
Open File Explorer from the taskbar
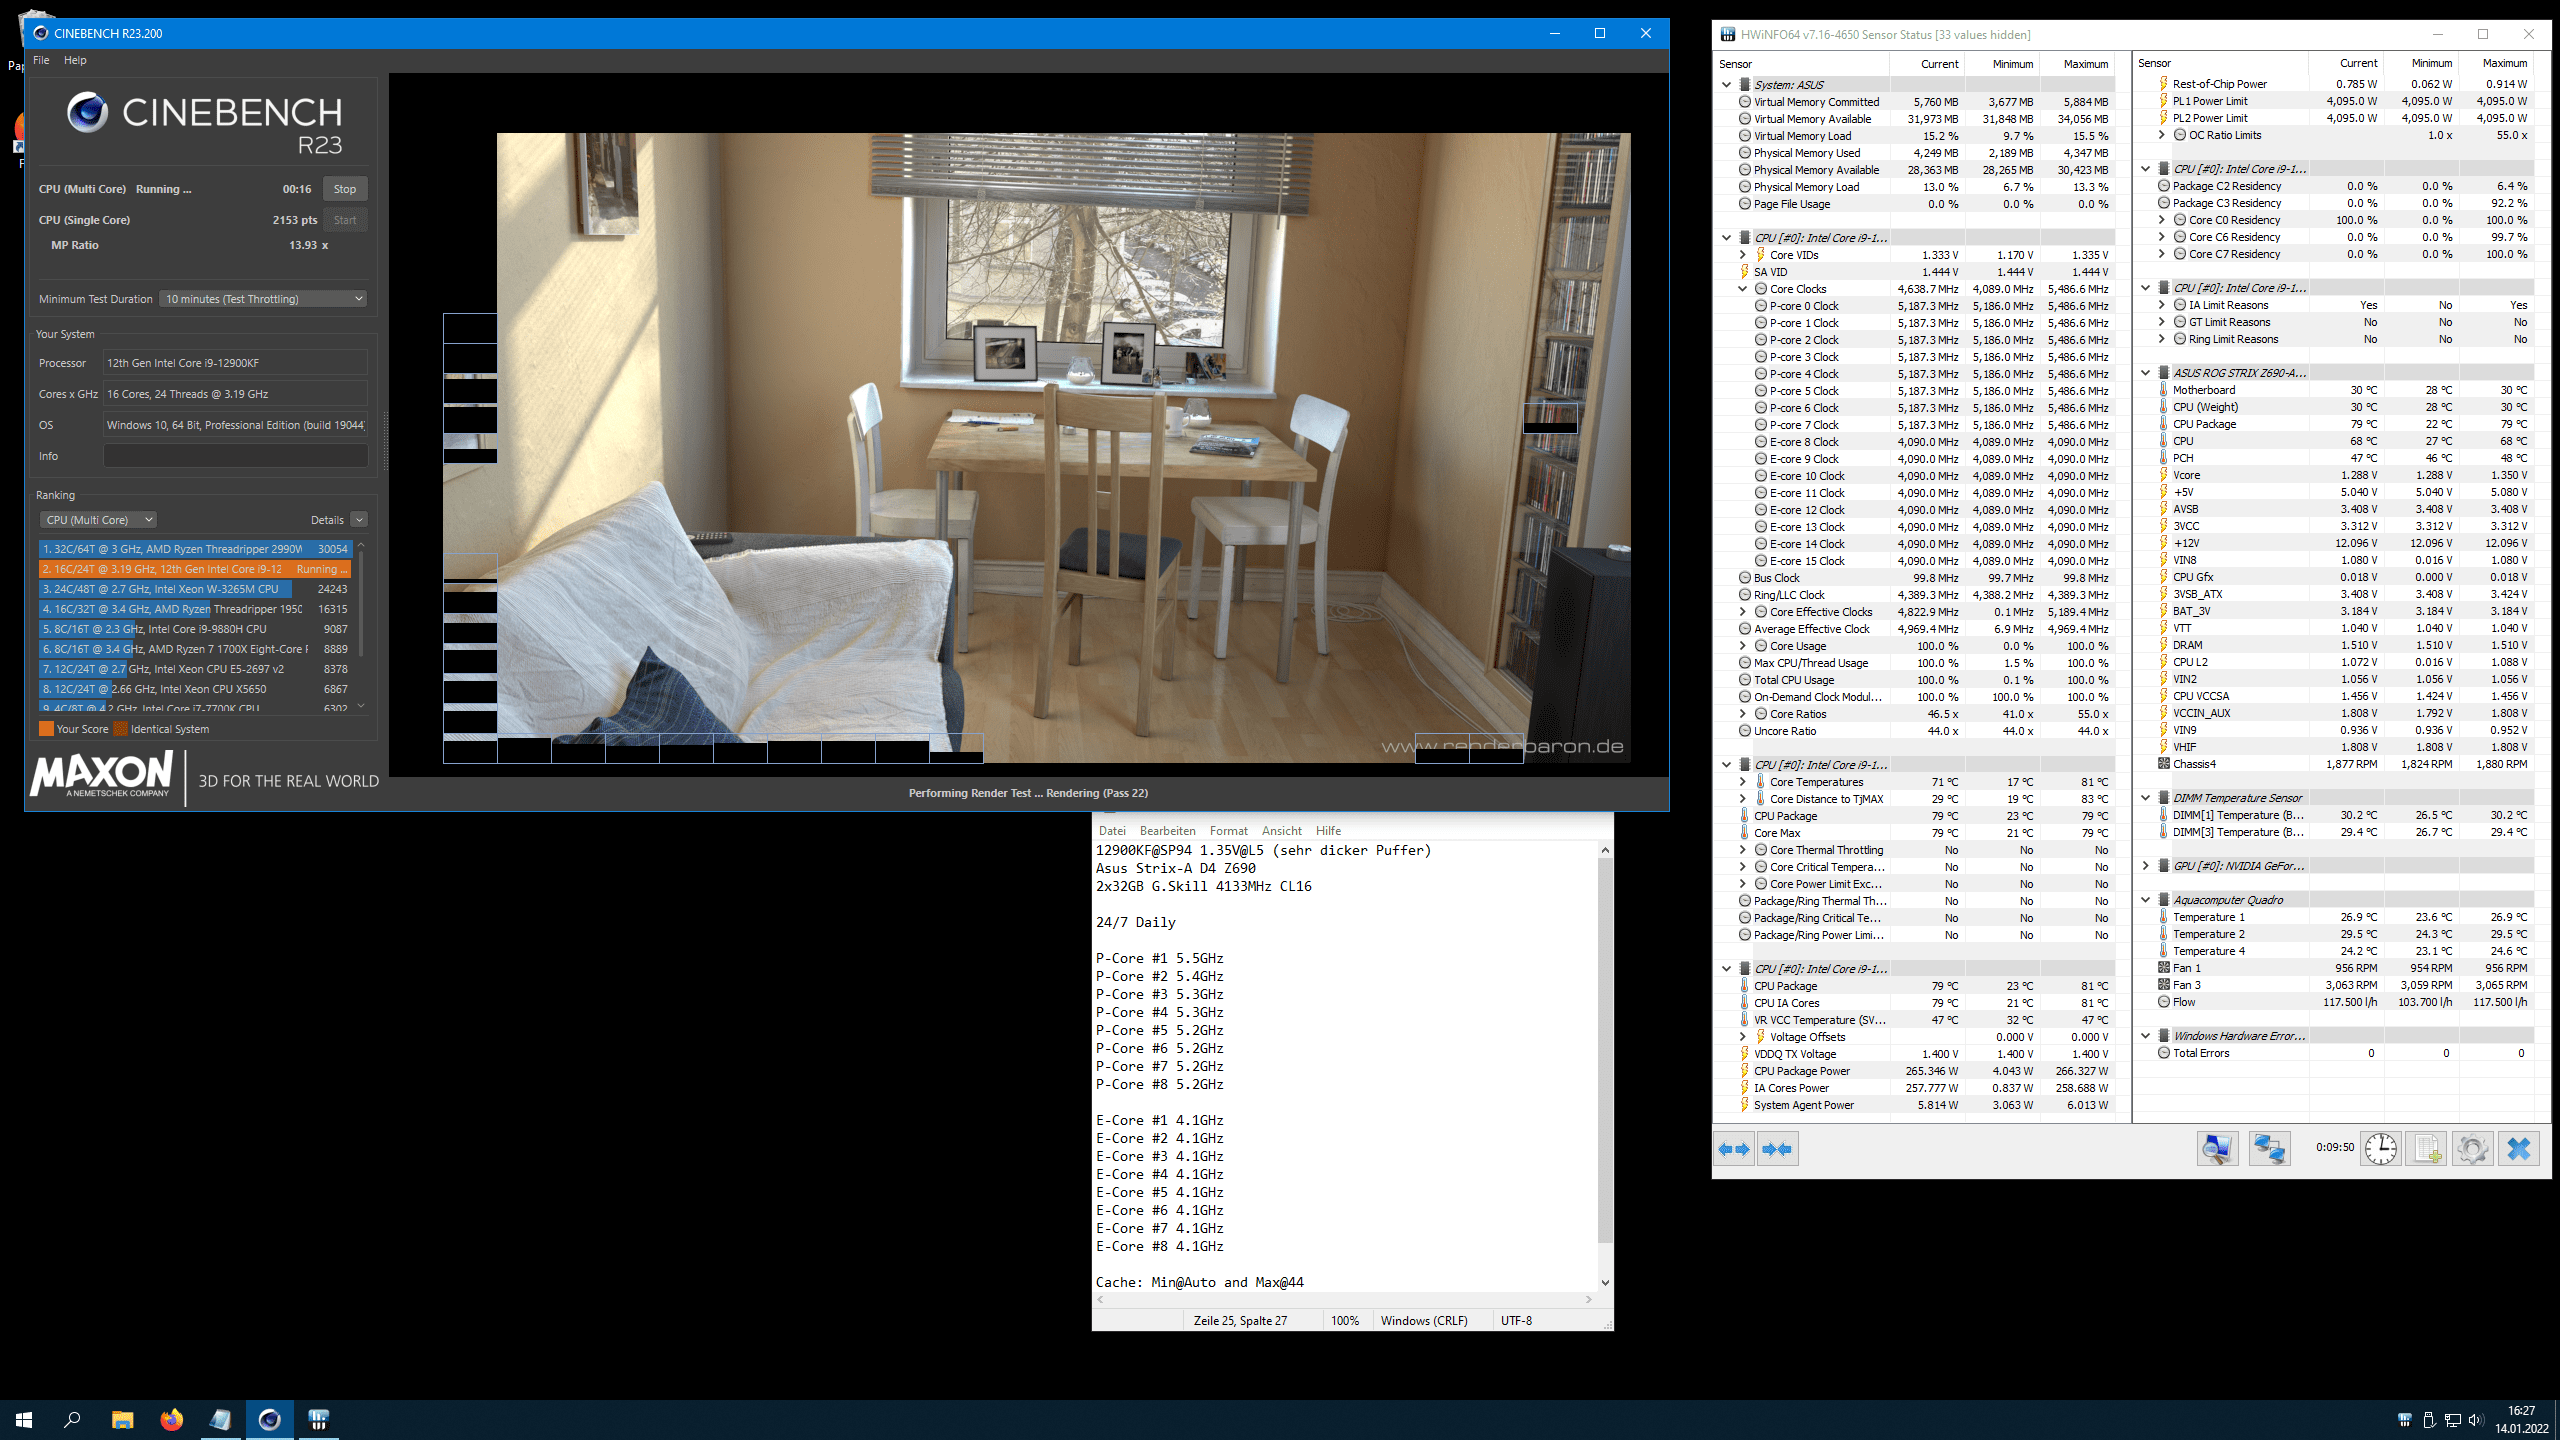point(122,1419)
